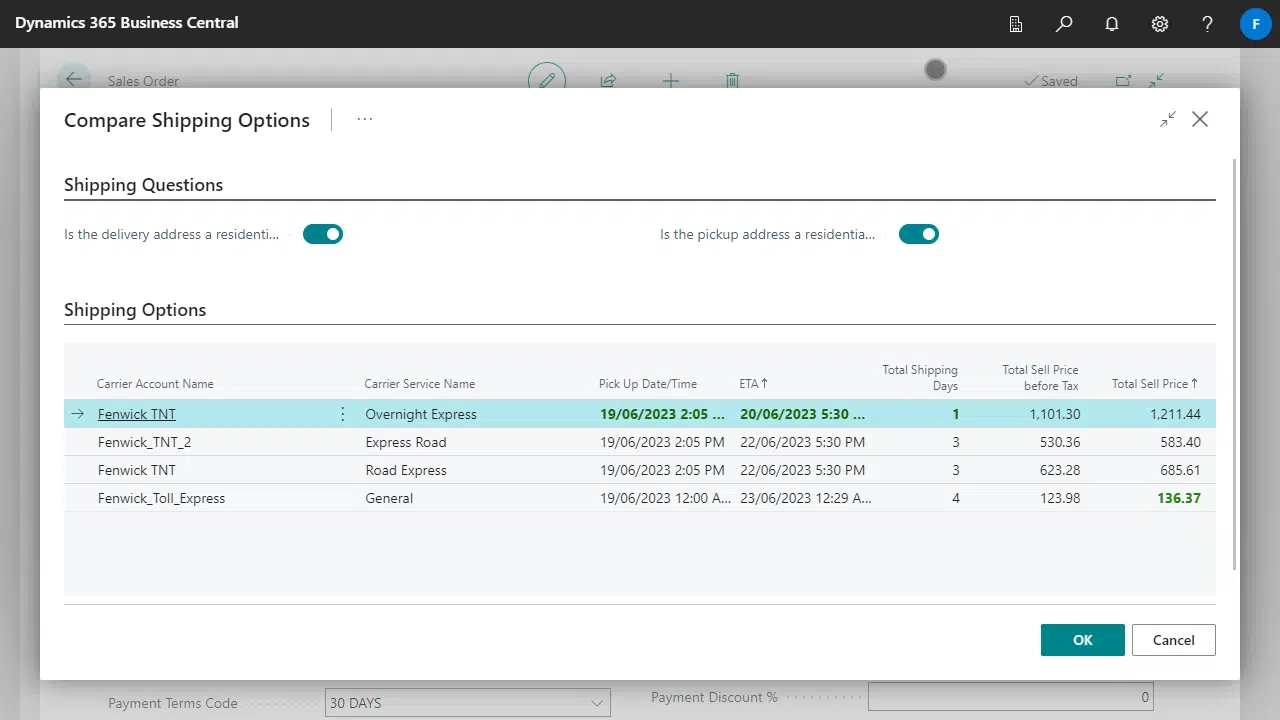This screenshot has height=720, width=1280.
Task: Open the settings gear in header
Action: (1160, 24)
